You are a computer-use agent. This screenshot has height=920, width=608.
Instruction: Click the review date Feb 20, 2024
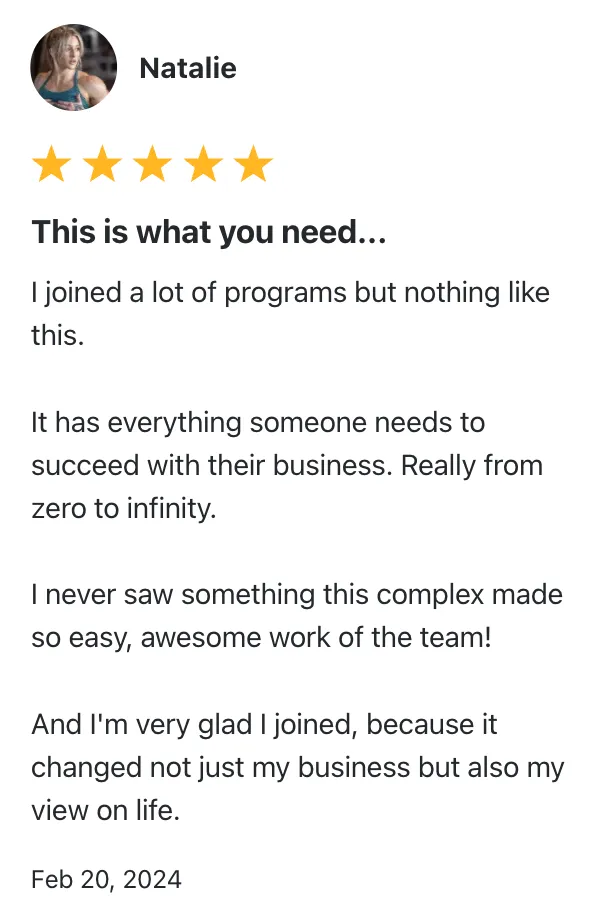coord(107,880)
